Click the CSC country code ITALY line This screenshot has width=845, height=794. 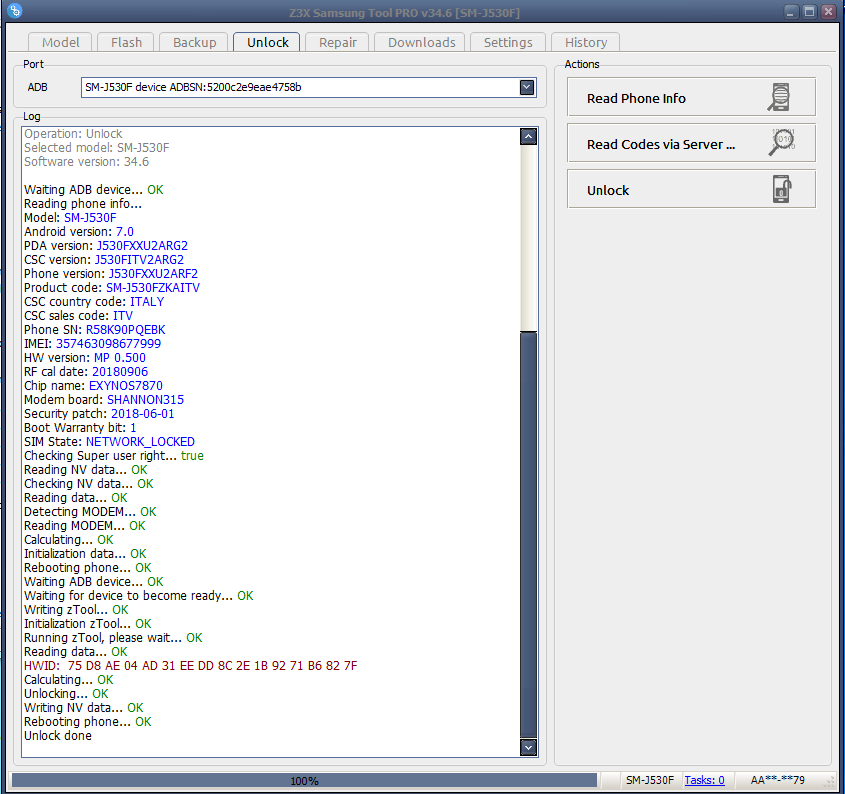click(x=94, y=301)
